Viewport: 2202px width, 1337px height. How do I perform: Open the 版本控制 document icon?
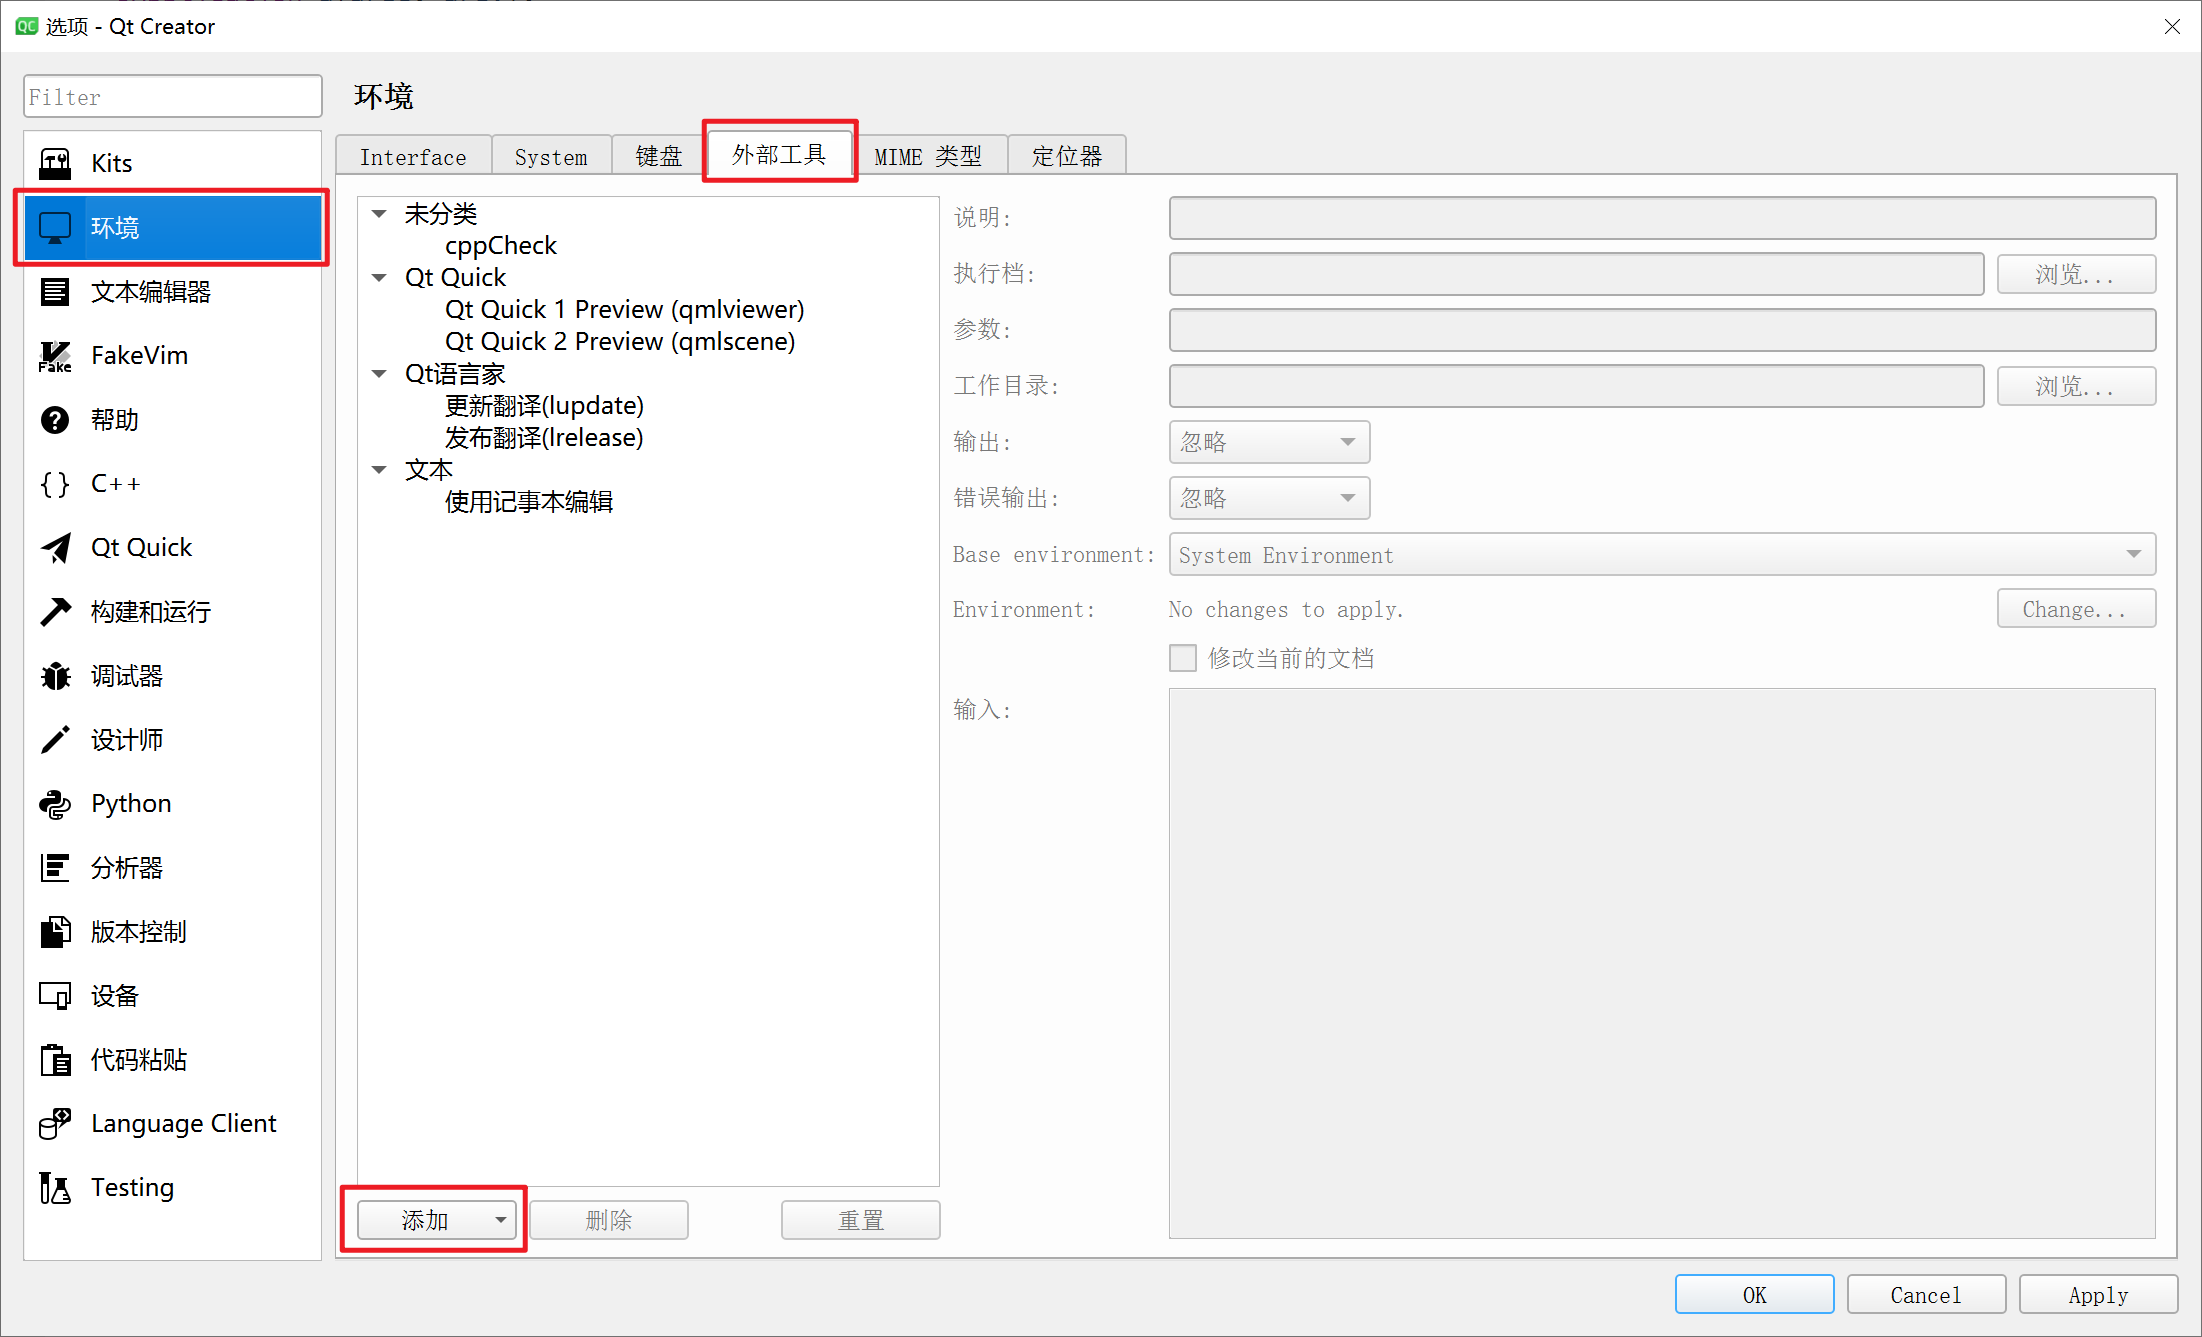click(x=55, y=932)
